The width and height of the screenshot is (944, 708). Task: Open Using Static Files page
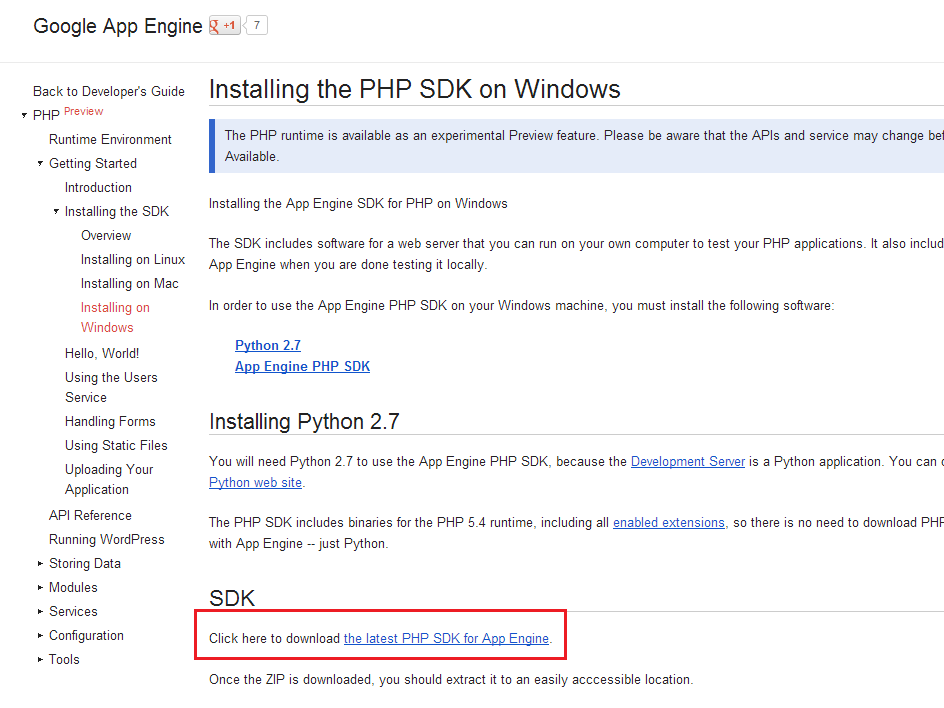pos(116,446)
